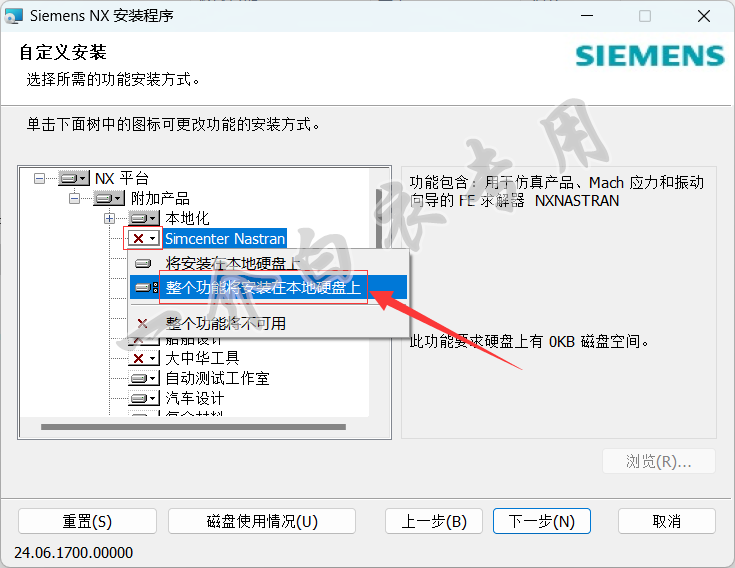Click the 下一步(N) button
Screen dimensions: 735x568
coord(541,521)
